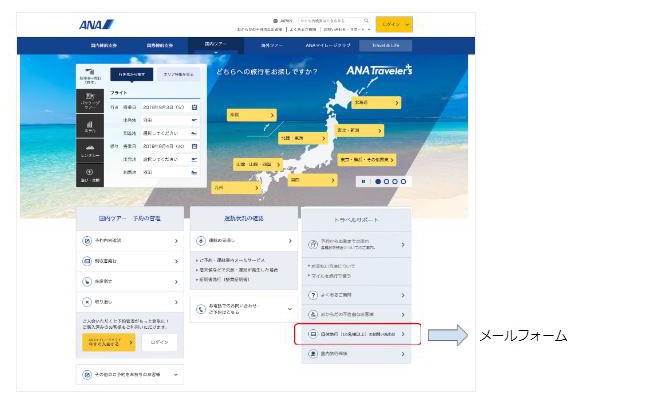Click the yellow join-now membership button
This screenshot has width=647, height=400.
point(109,343)
